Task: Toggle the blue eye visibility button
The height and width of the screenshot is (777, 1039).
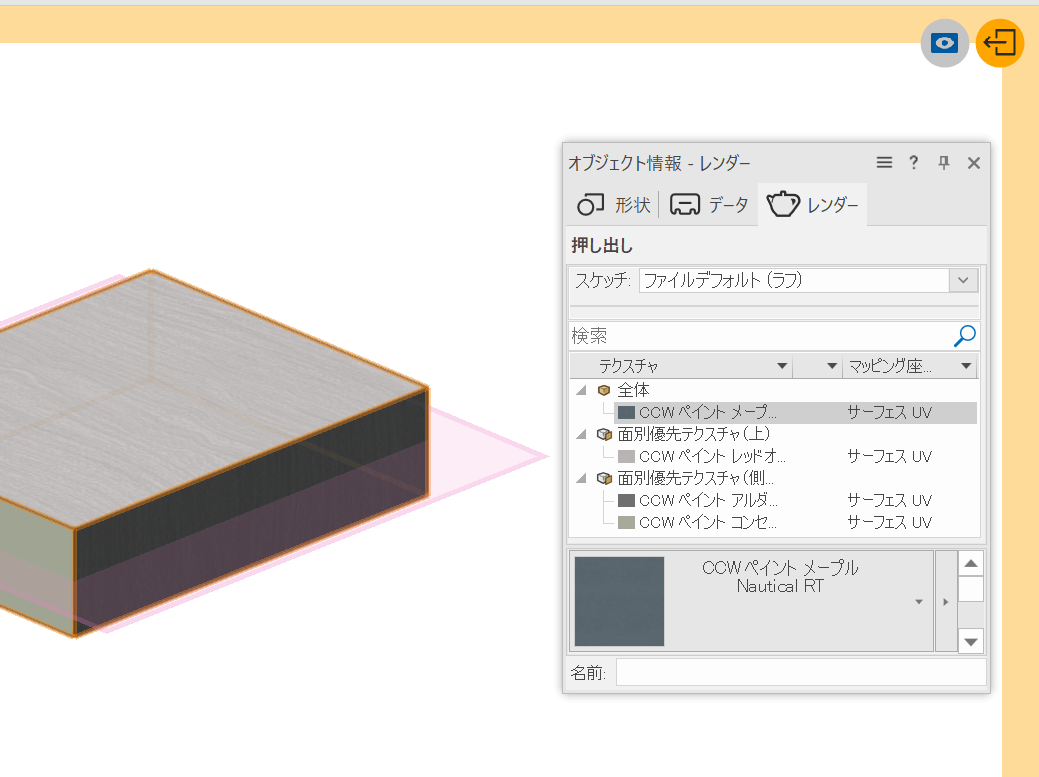Action: click(944, 43)
